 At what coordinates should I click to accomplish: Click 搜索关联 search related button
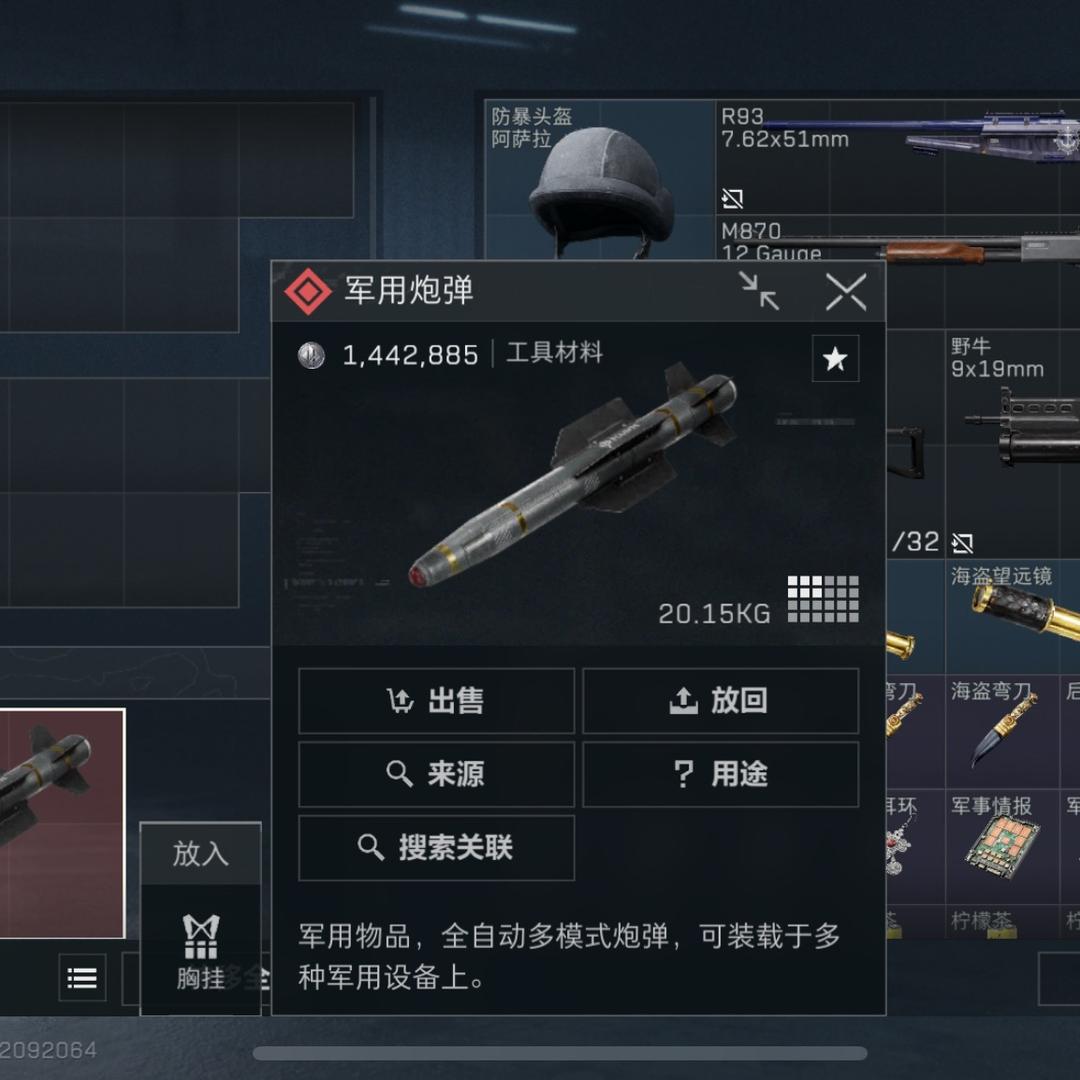coord(436,847)
